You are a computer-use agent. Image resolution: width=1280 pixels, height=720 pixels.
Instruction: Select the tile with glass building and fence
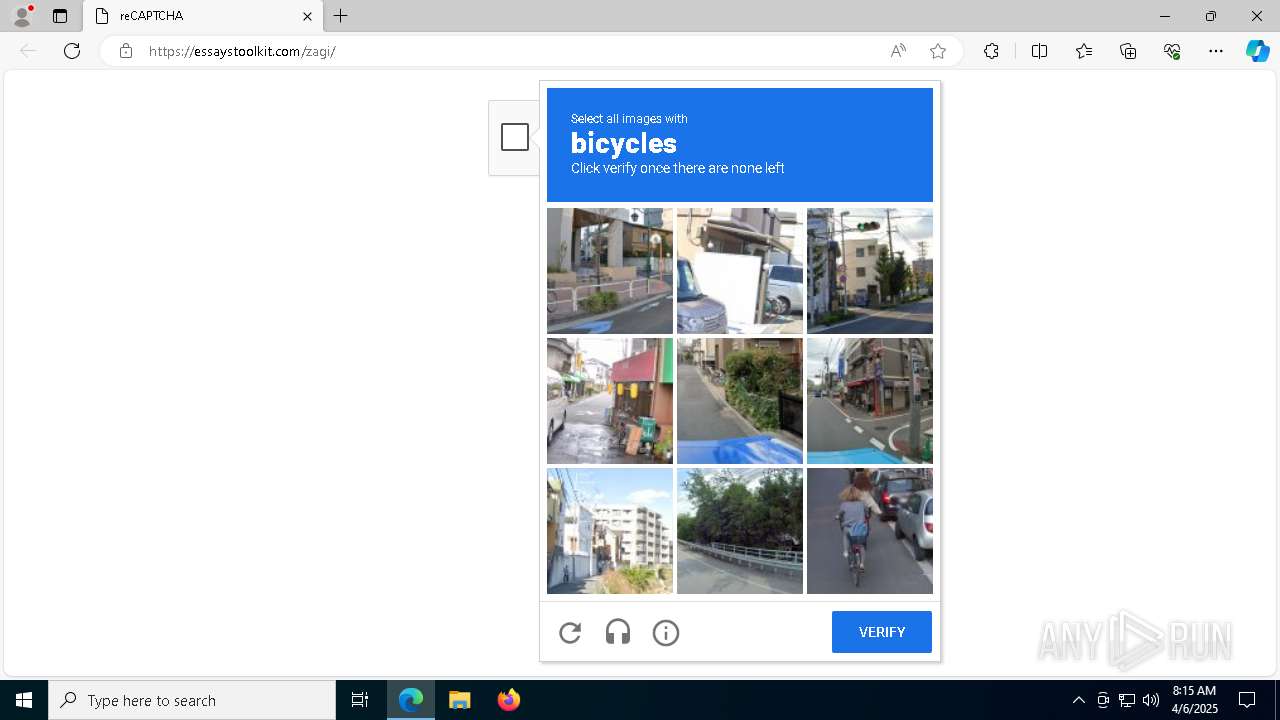coord(610,271)
